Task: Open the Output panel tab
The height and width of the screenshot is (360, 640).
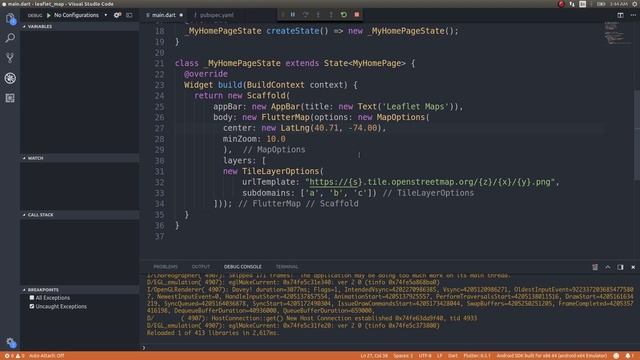Action: pyautogui.click(x=201, y=267)
